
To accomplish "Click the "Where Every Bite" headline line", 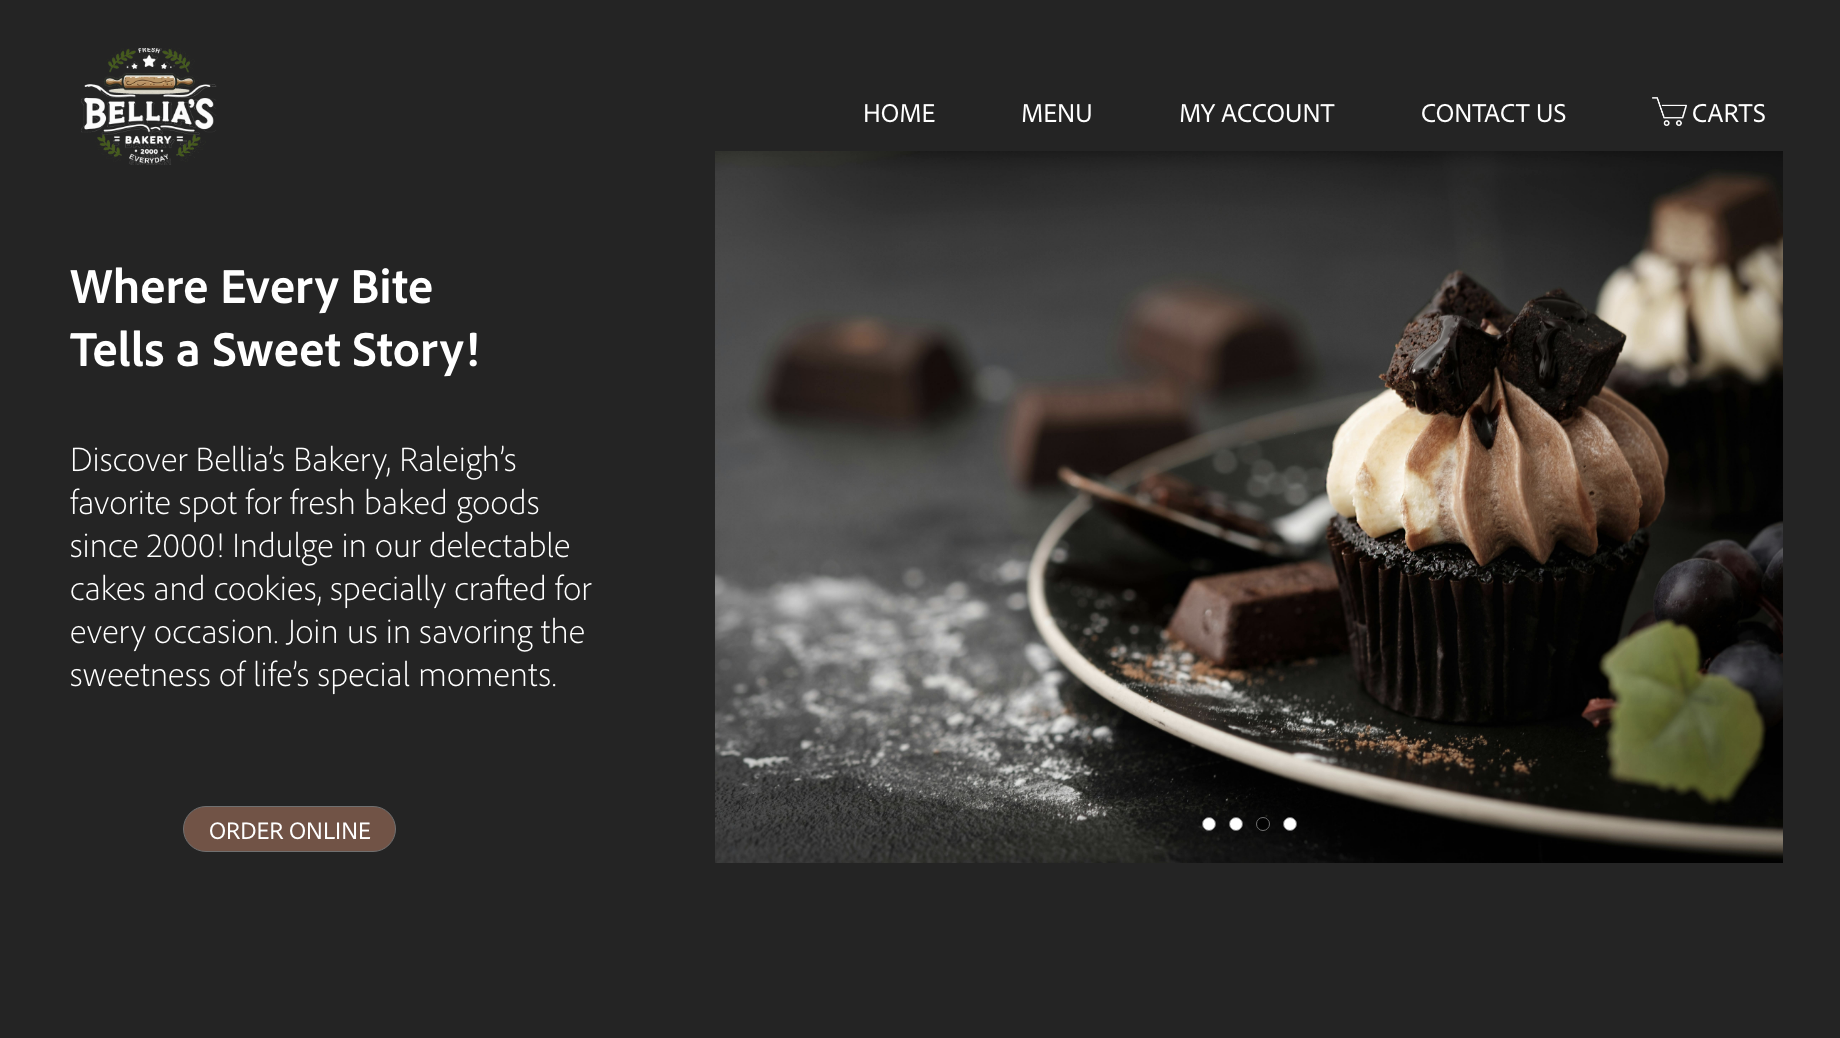I will pyautogui.click(x=251, y=287).
